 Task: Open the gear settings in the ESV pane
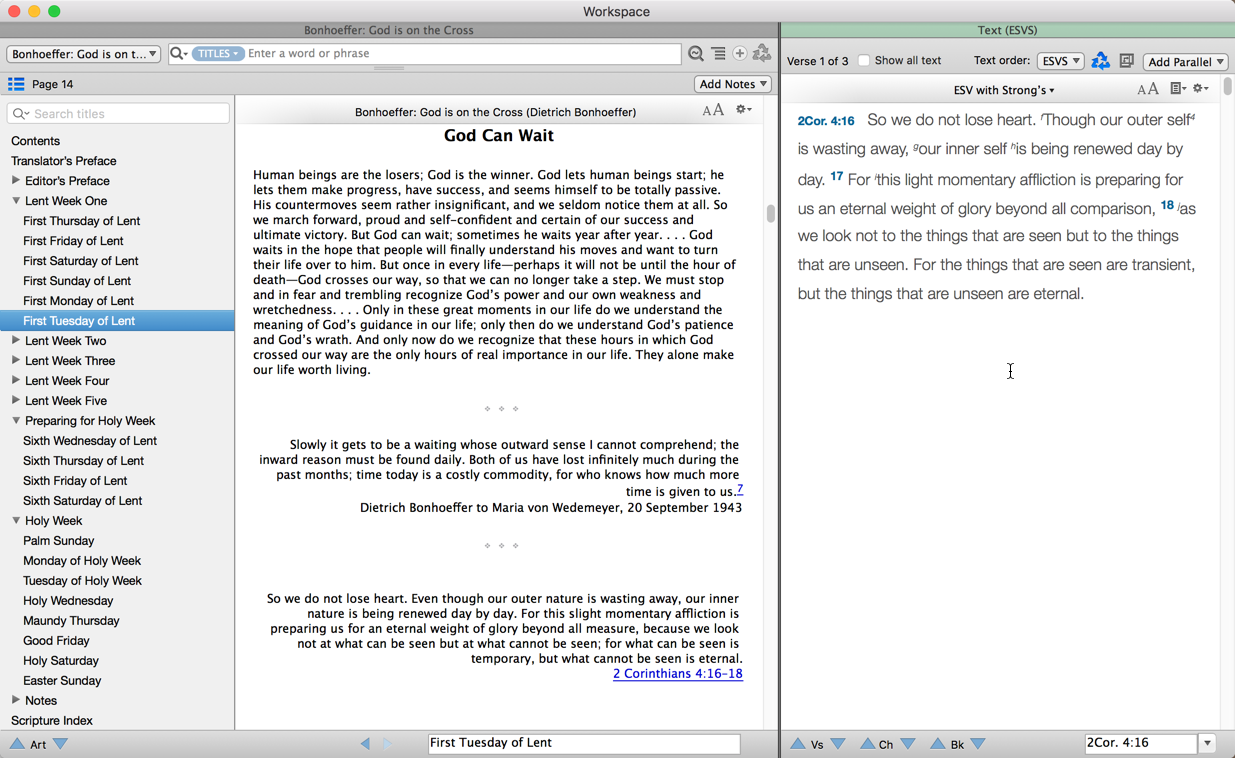pyautogui.click(x=1201, y=89)
